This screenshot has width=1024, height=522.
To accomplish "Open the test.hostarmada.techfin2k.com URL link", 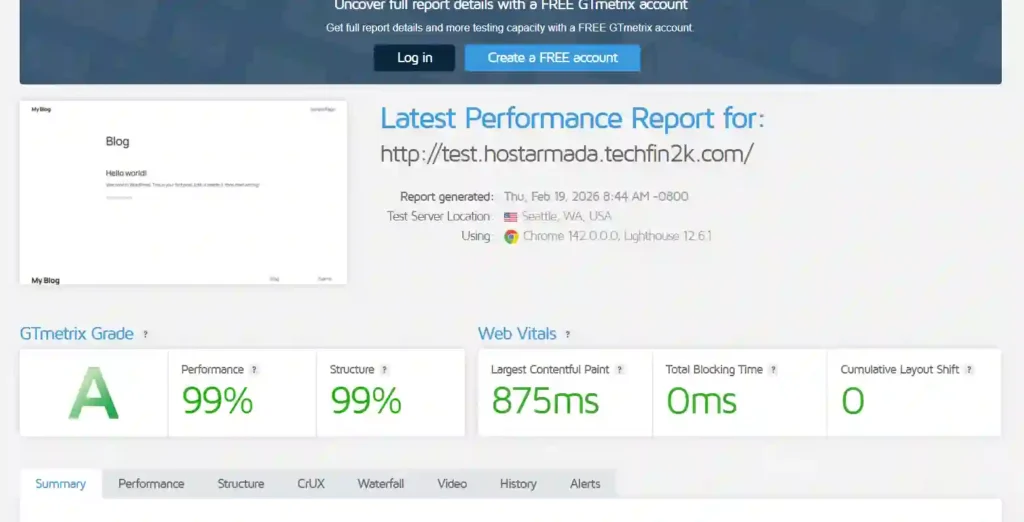I will pyautogui.click(x=567, y=154).
